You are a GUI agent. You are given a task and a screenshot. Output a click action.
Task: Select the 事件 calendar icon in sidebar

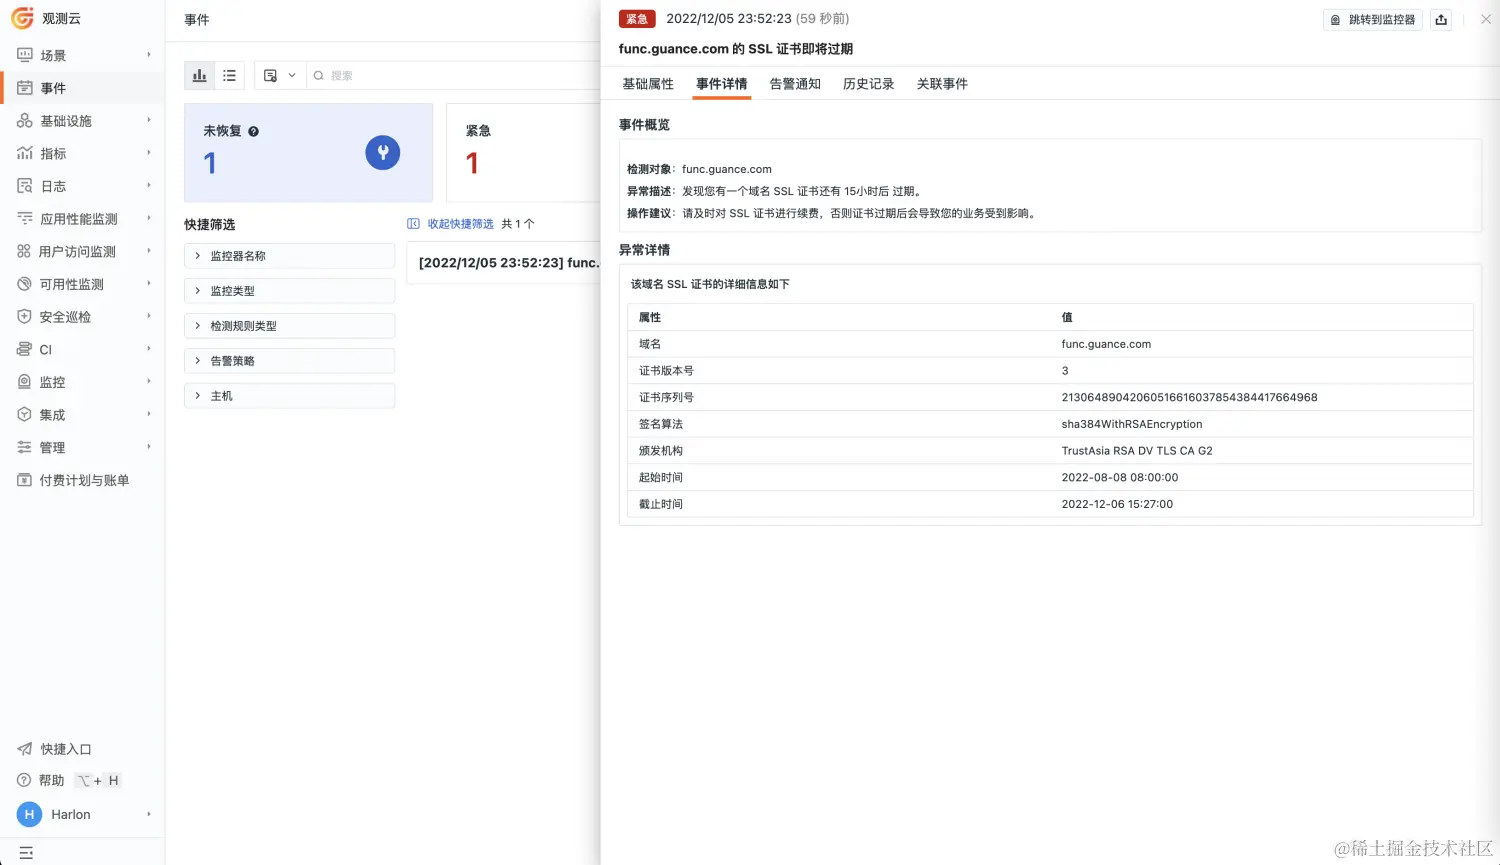tap(25, 88)
